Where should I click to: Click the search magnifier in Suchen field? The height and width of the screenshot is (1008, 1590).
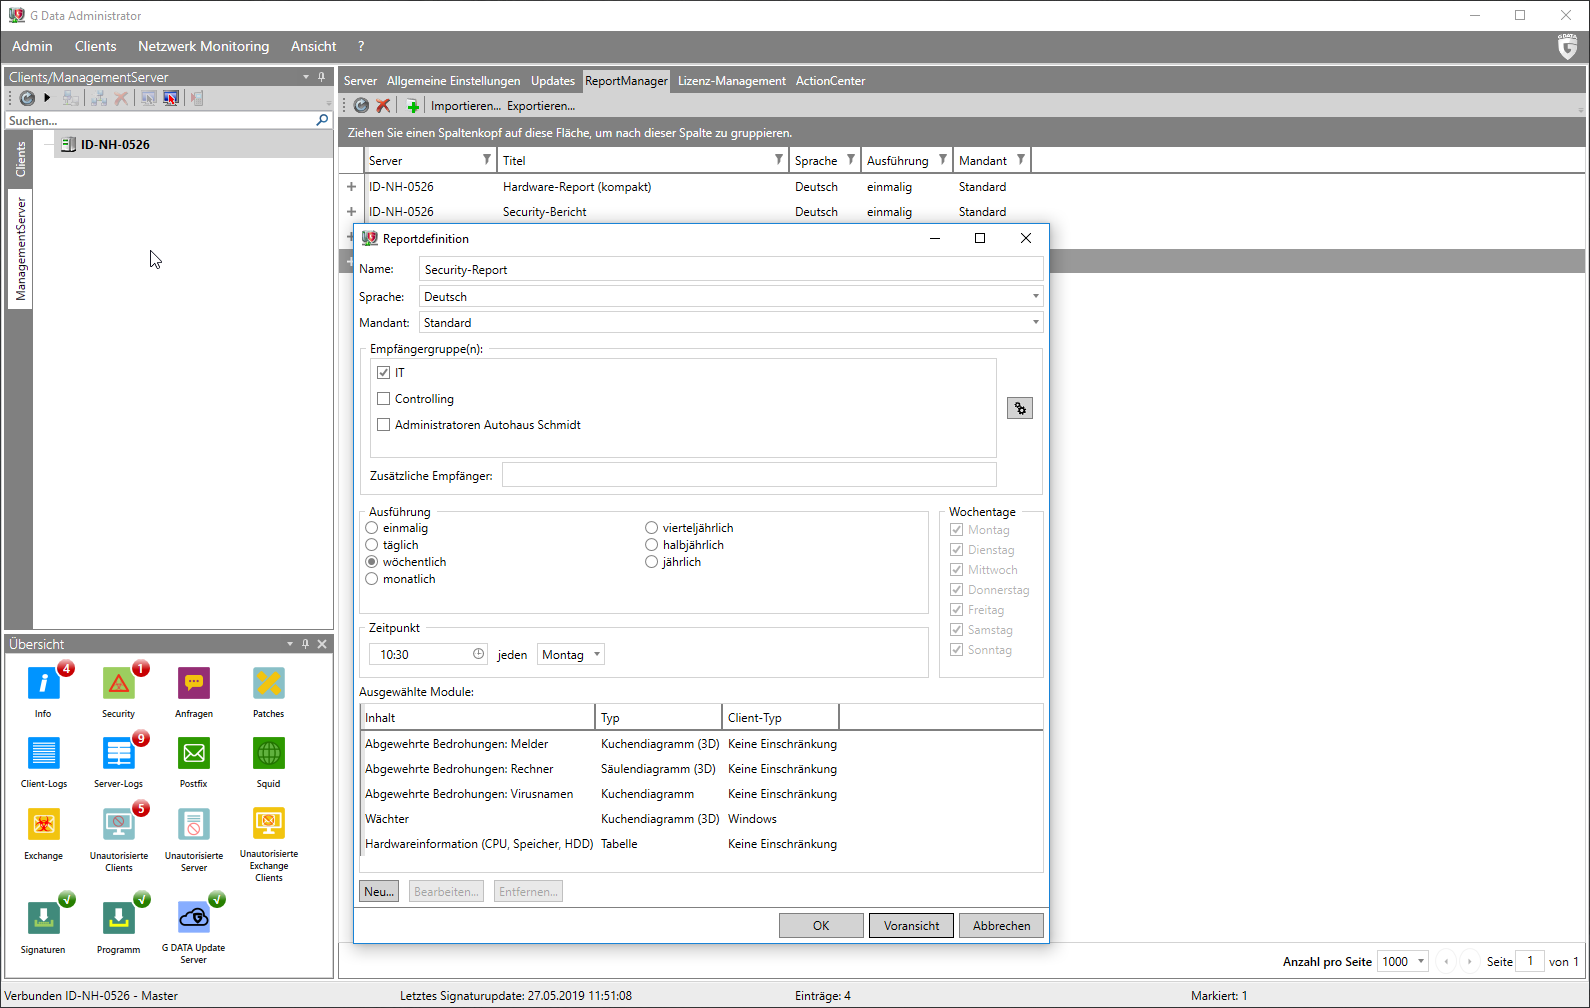point(322,120)
